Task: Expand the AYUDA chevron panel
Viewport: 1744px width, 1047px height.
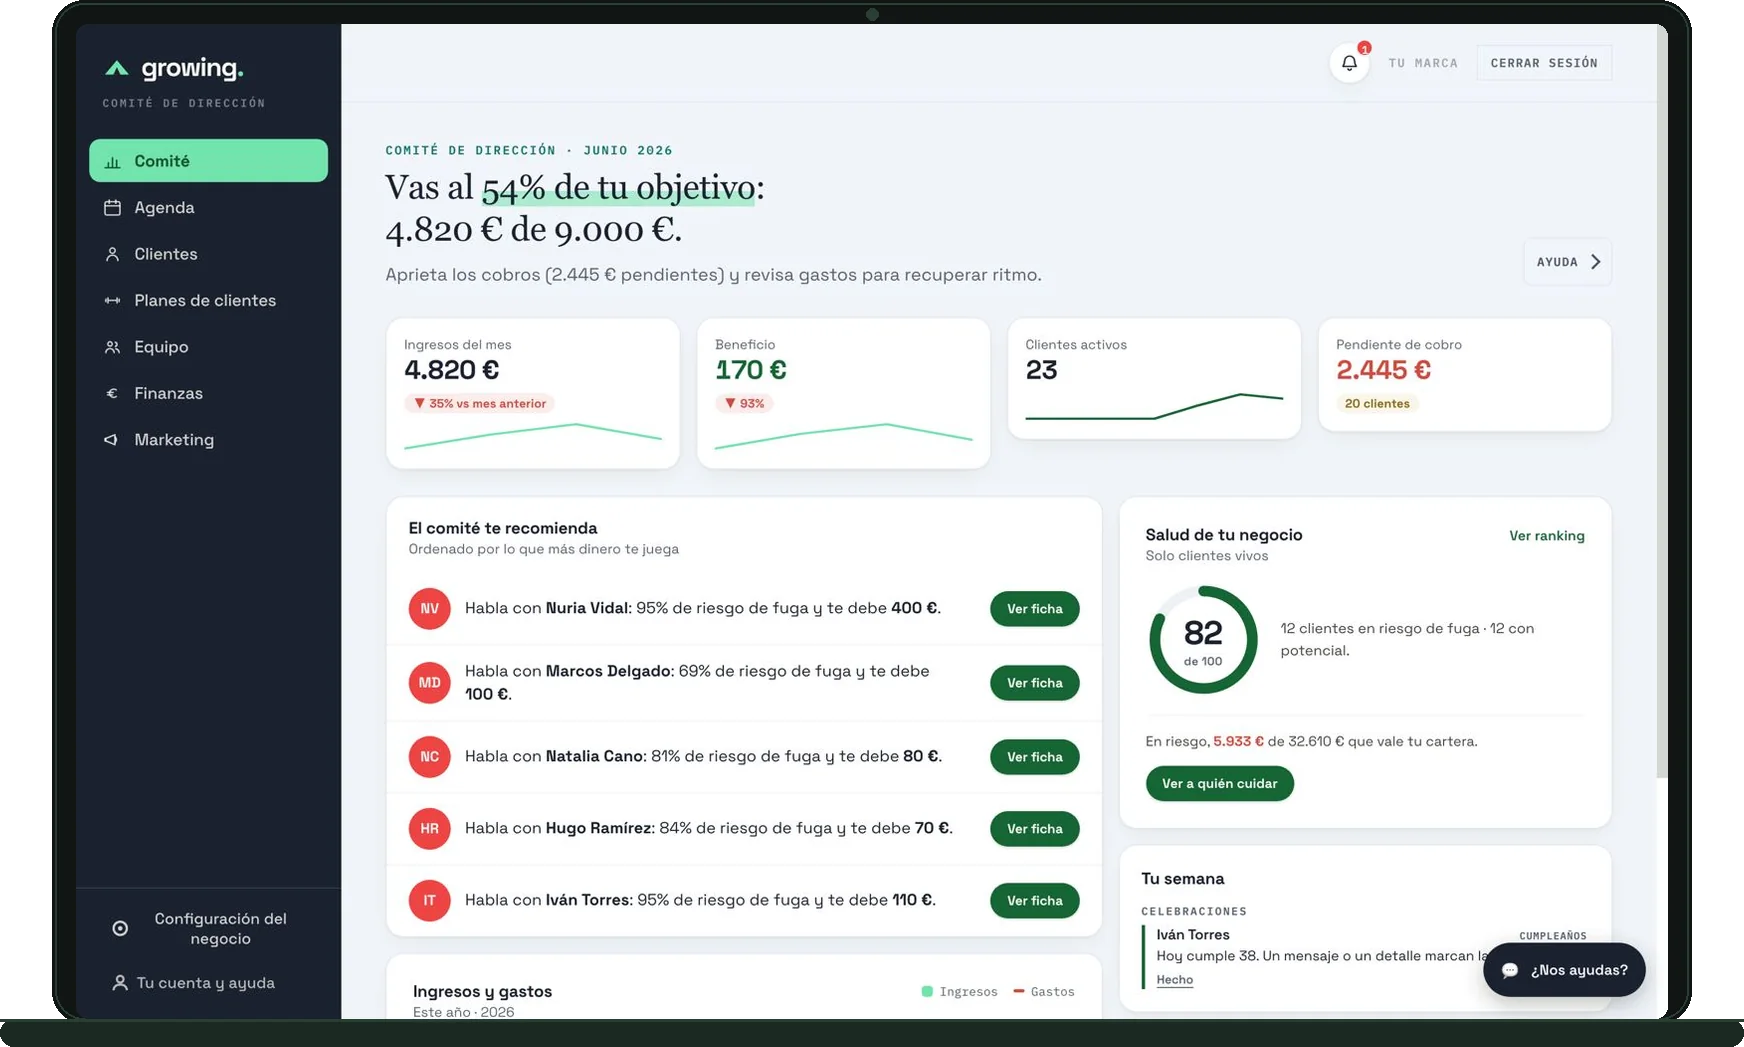Action: point(1567,262)
